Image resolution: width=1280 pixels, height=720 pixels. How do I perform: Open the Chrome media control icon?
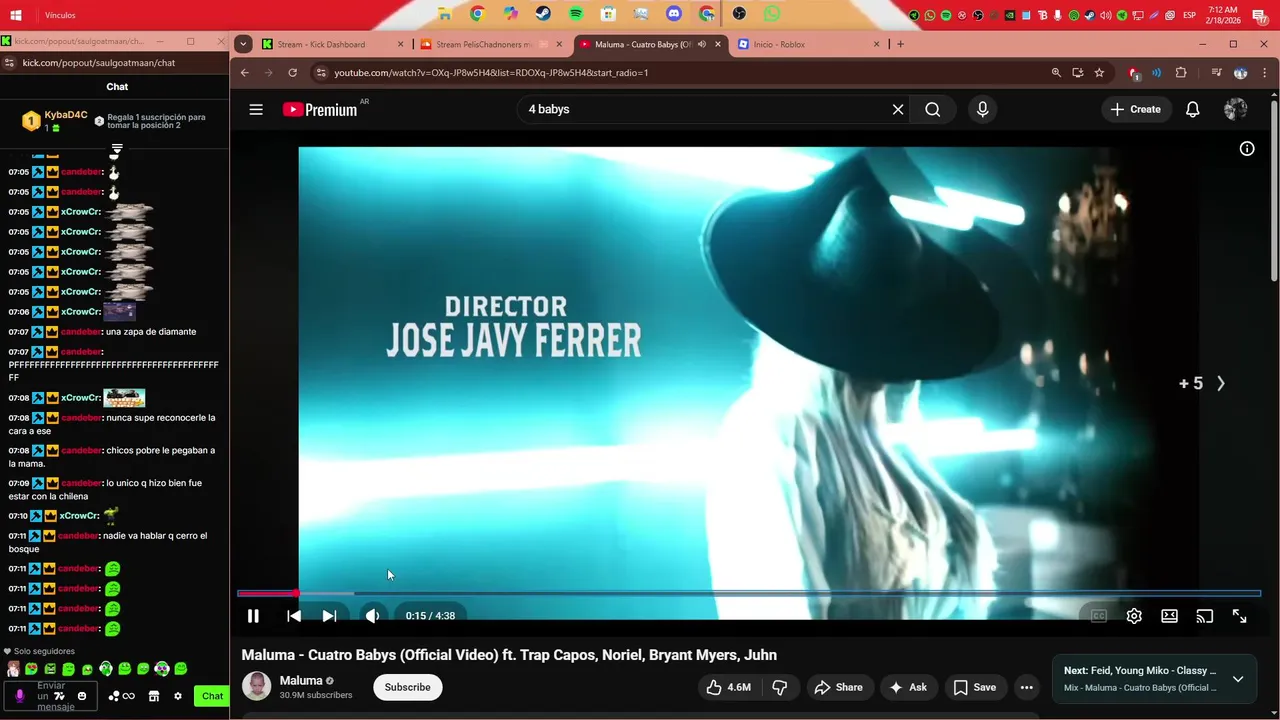click(1216, 73)
